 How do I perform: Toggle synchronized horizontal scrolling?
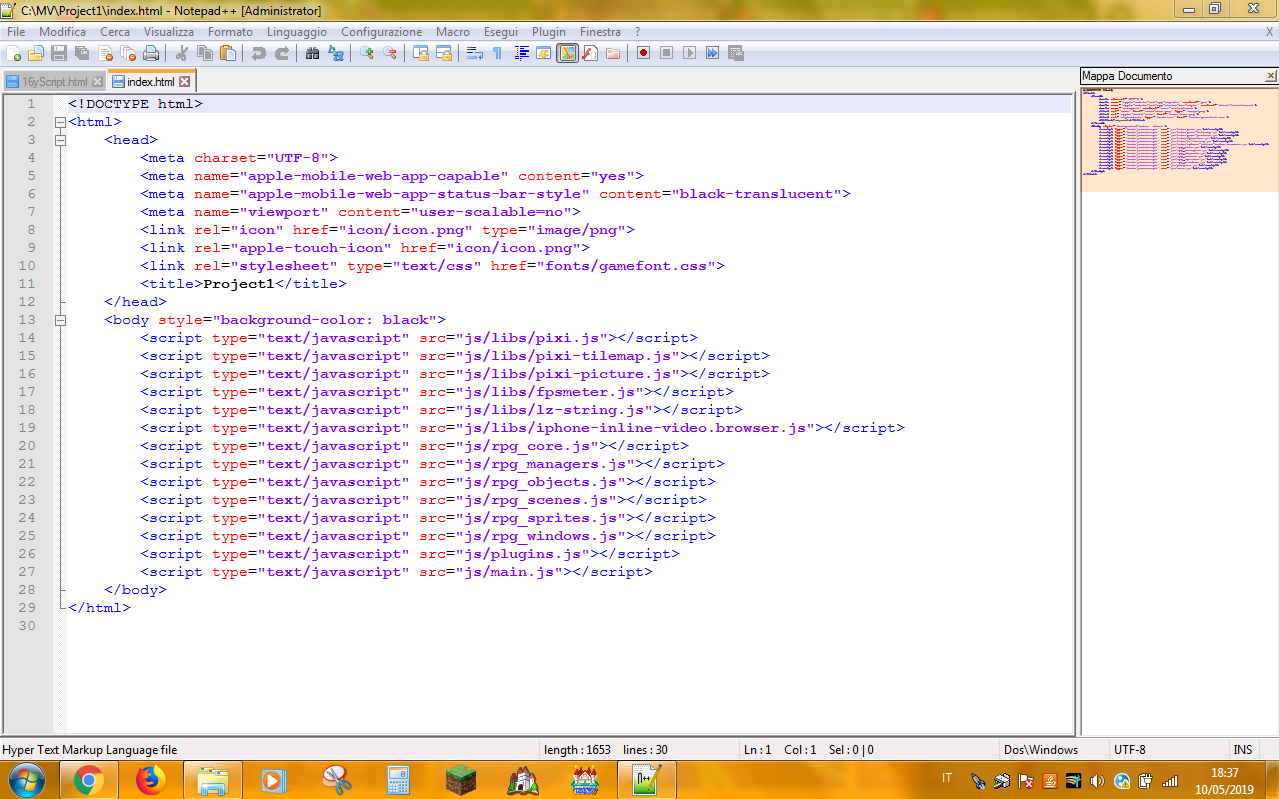click(444, 53)
